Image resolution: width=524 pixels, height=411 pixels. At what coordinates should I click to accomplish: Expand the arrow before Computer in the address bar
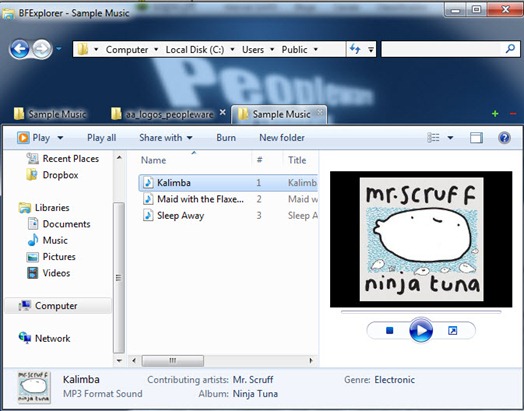click(96, 49)
